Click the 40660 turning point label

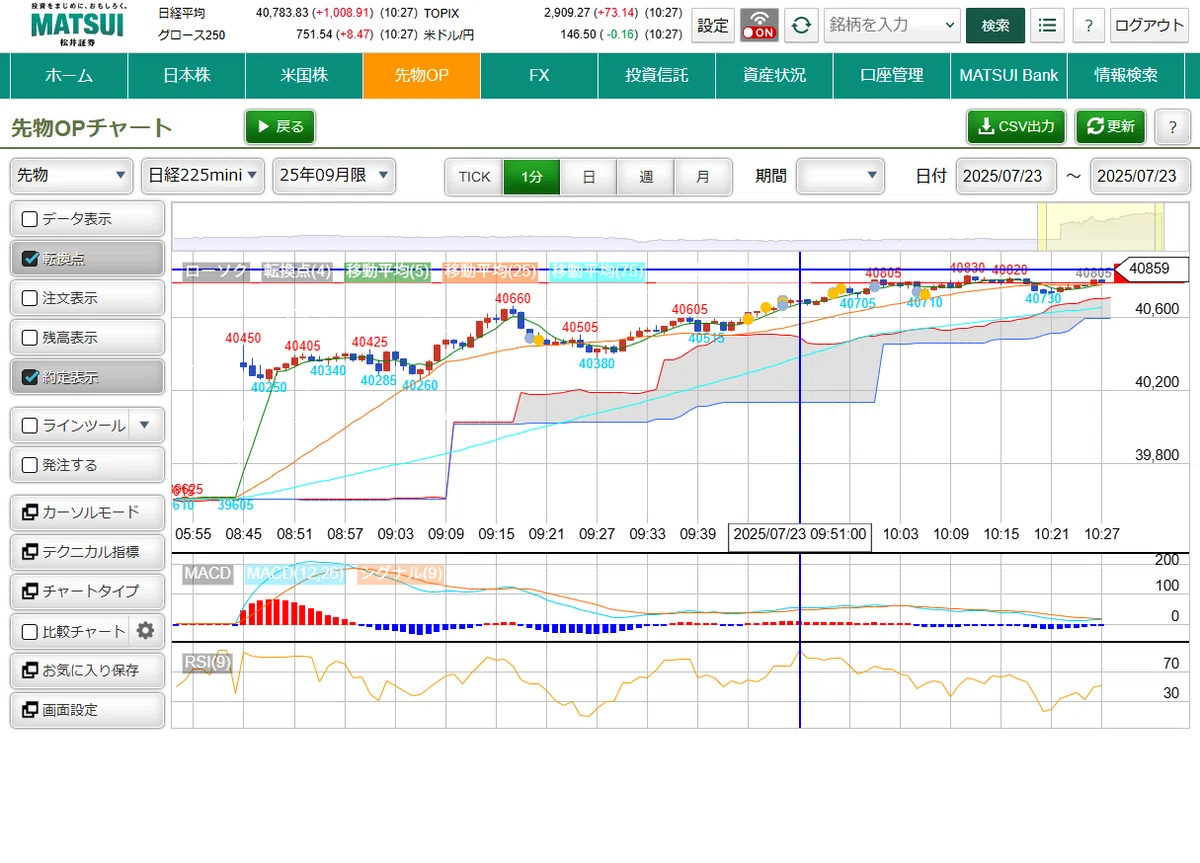(x=513, y=298)
